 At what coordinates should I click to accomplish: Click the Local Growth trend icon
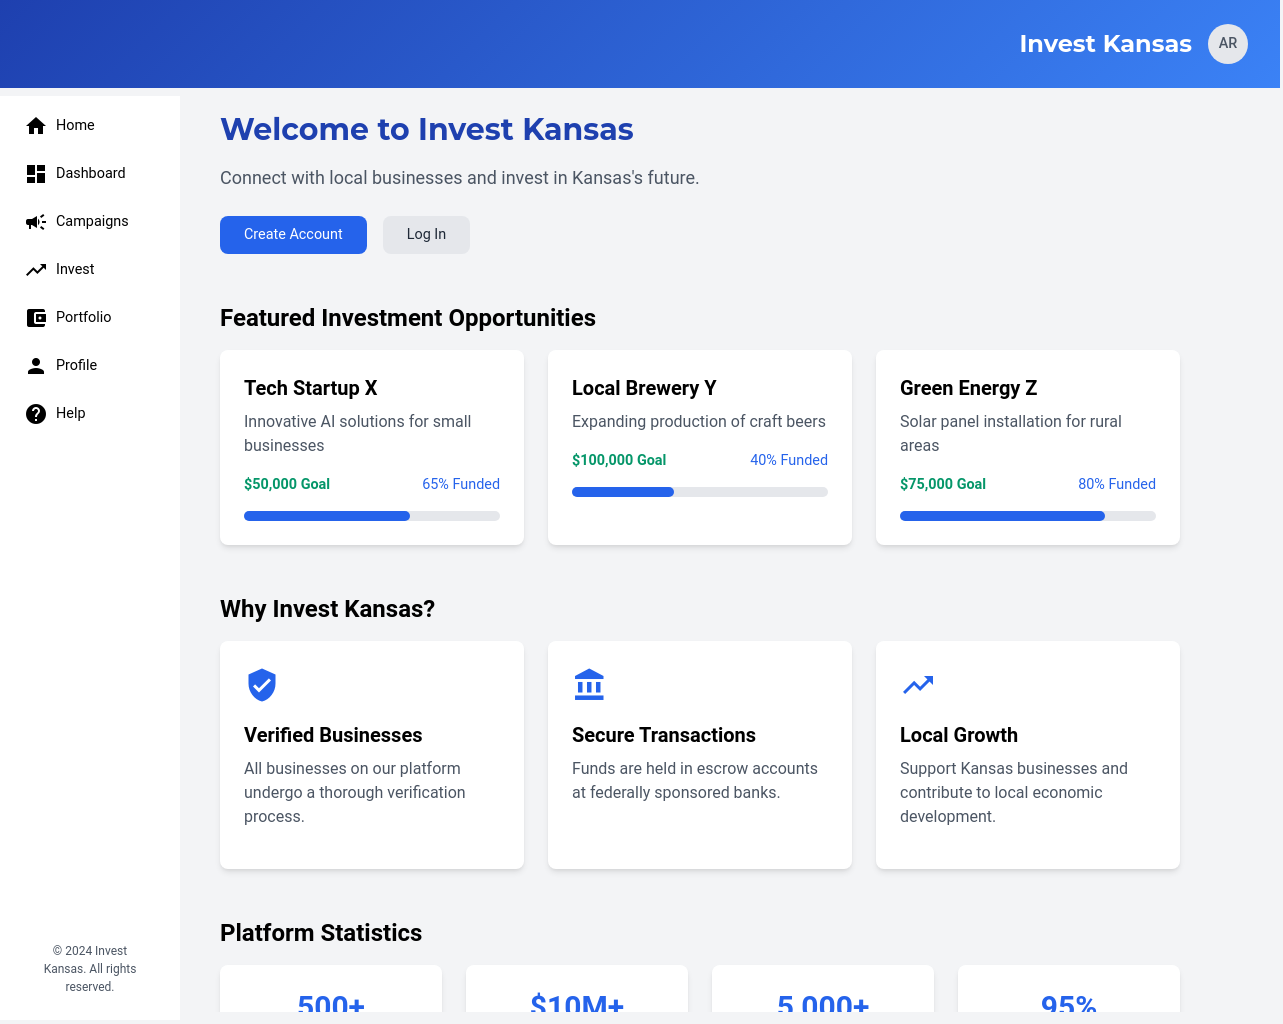click(x=918, y=685)
